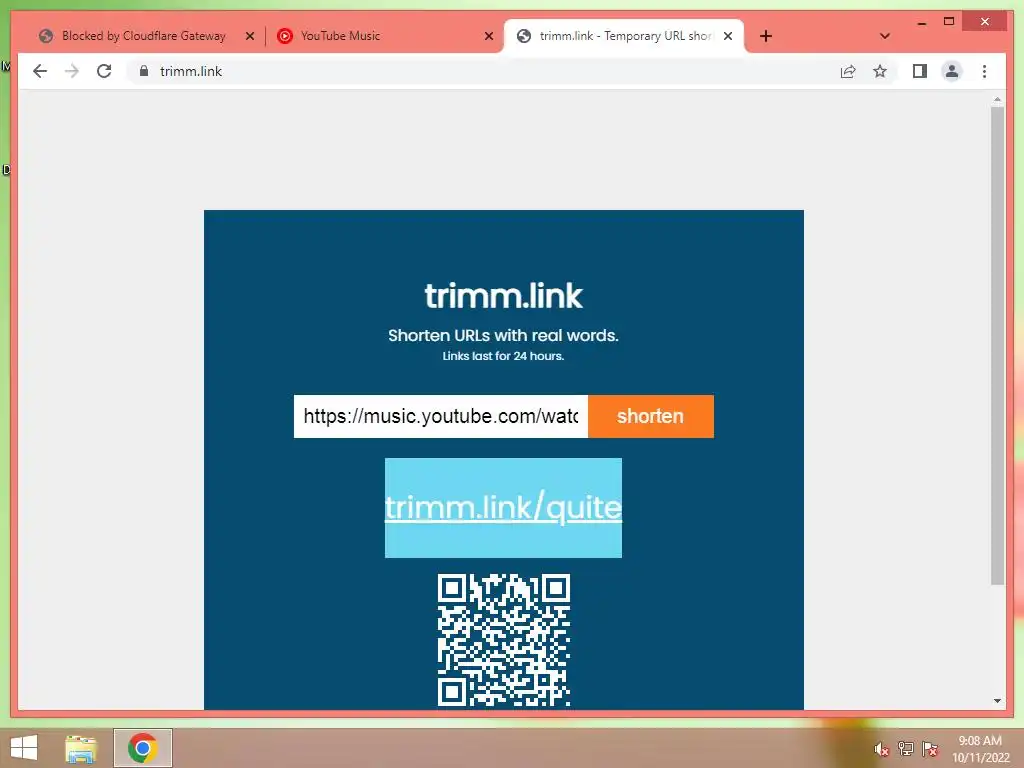Go back to the previous page
1024x768 pixels.
(x=40, y=71)
